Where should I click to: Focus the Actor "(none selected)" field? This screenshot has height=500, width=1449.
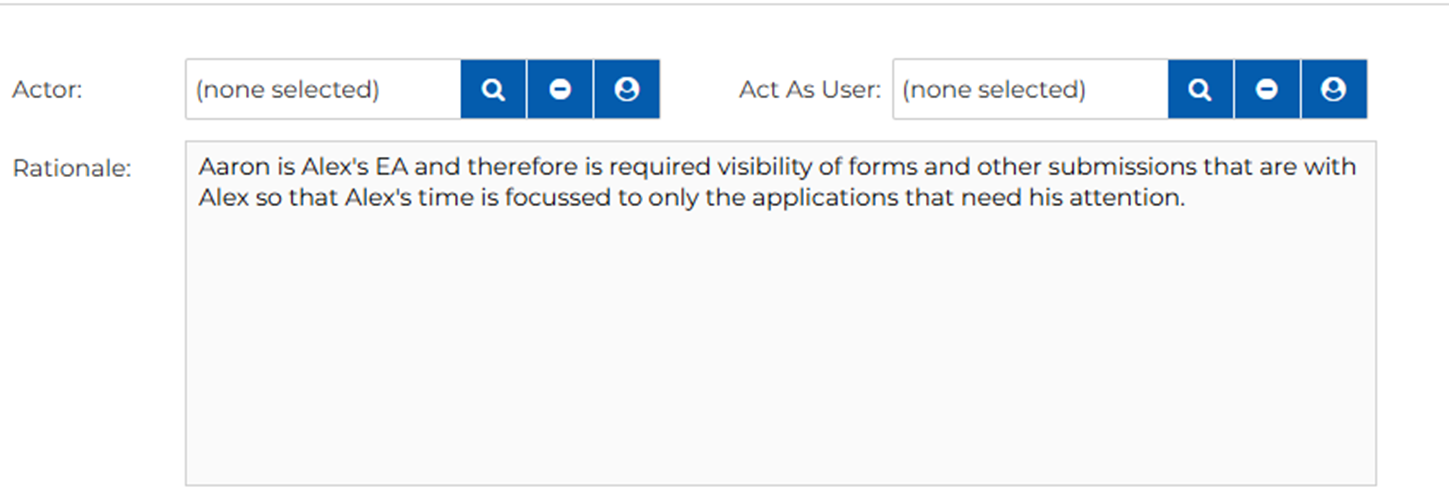(x=322, y=89)
